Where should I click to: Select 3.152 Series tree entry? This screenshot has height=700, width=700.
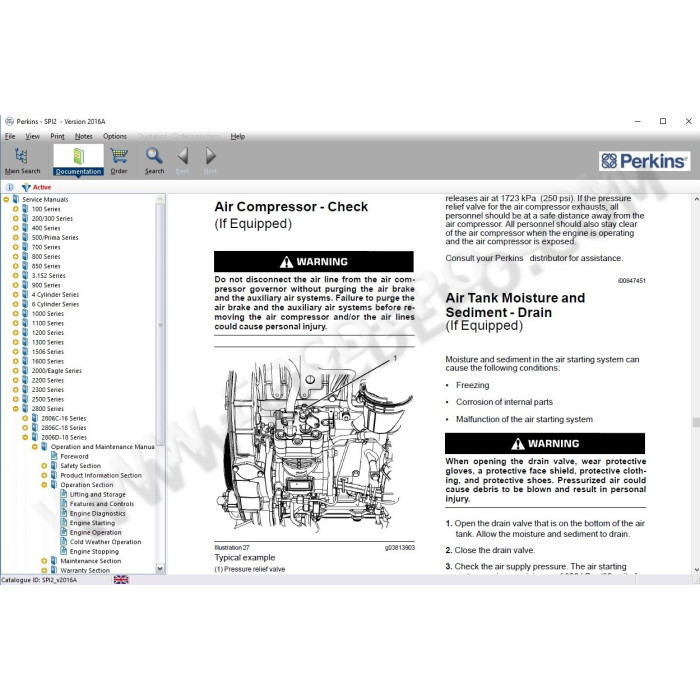coord(49,275)
